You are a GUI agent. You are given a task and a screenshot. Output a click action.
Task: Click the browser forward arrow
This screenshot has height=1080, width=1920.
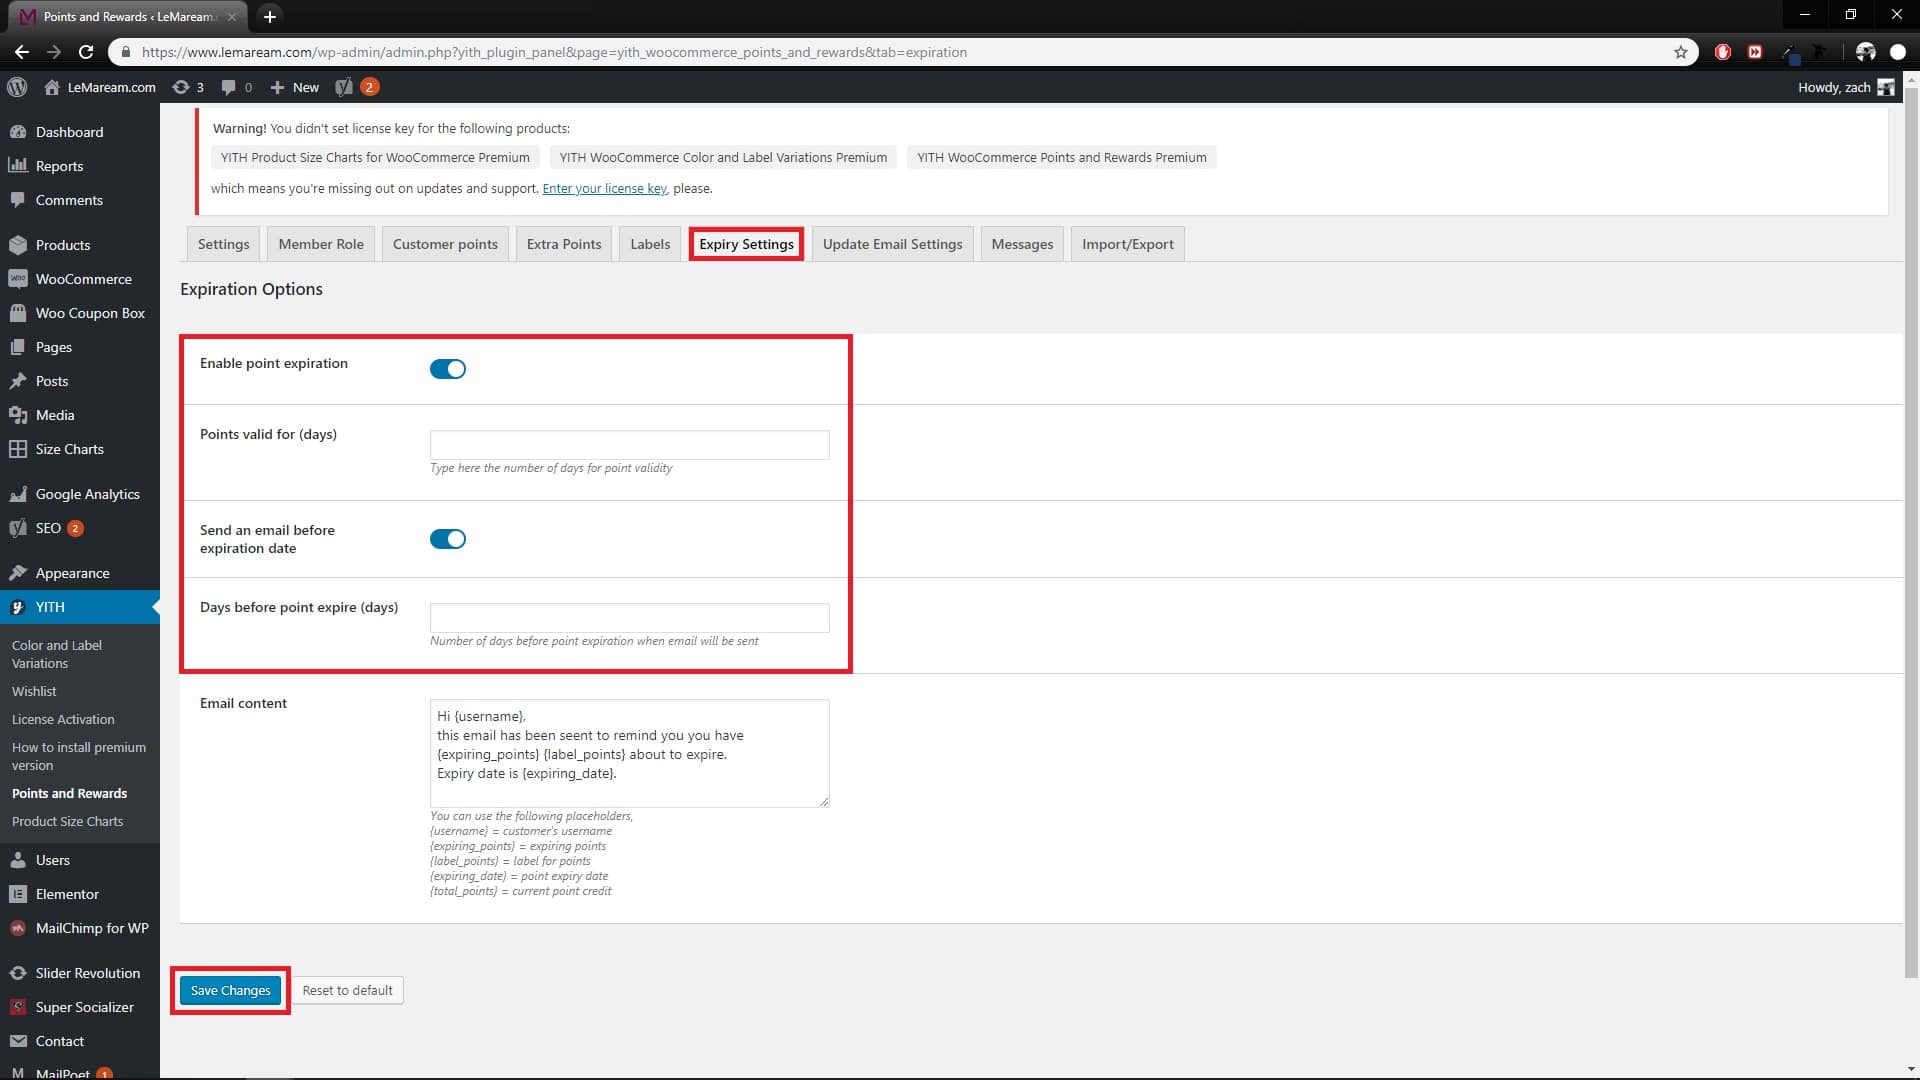(54, 52)
